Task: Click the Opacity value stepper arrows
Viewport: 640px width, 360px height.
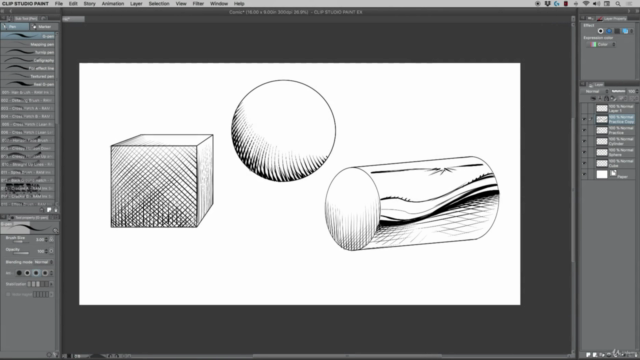Action: pyautogui.click(x=47, y=251)
